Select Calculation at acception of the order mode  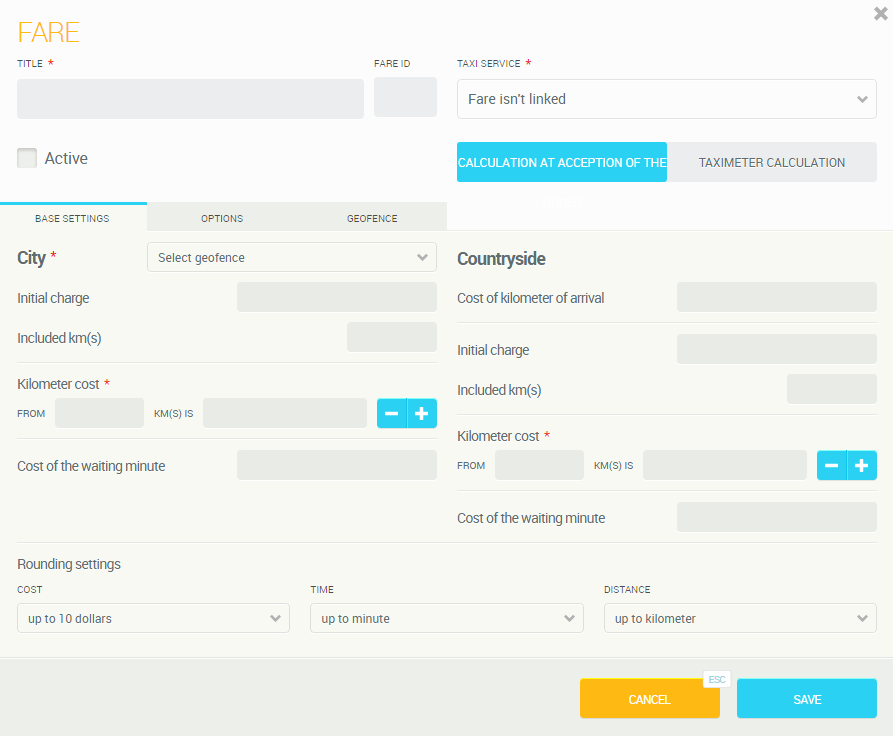562,162
